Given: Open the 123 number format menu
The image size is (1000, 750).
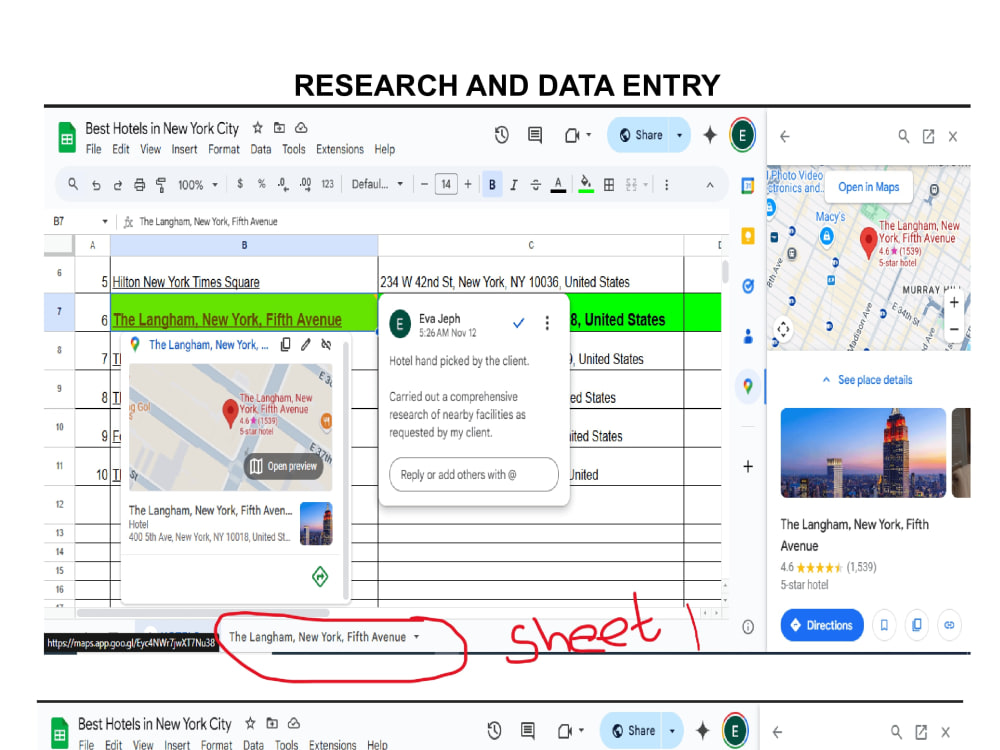Looking at the screenshot, I should [x=328, y=184].
